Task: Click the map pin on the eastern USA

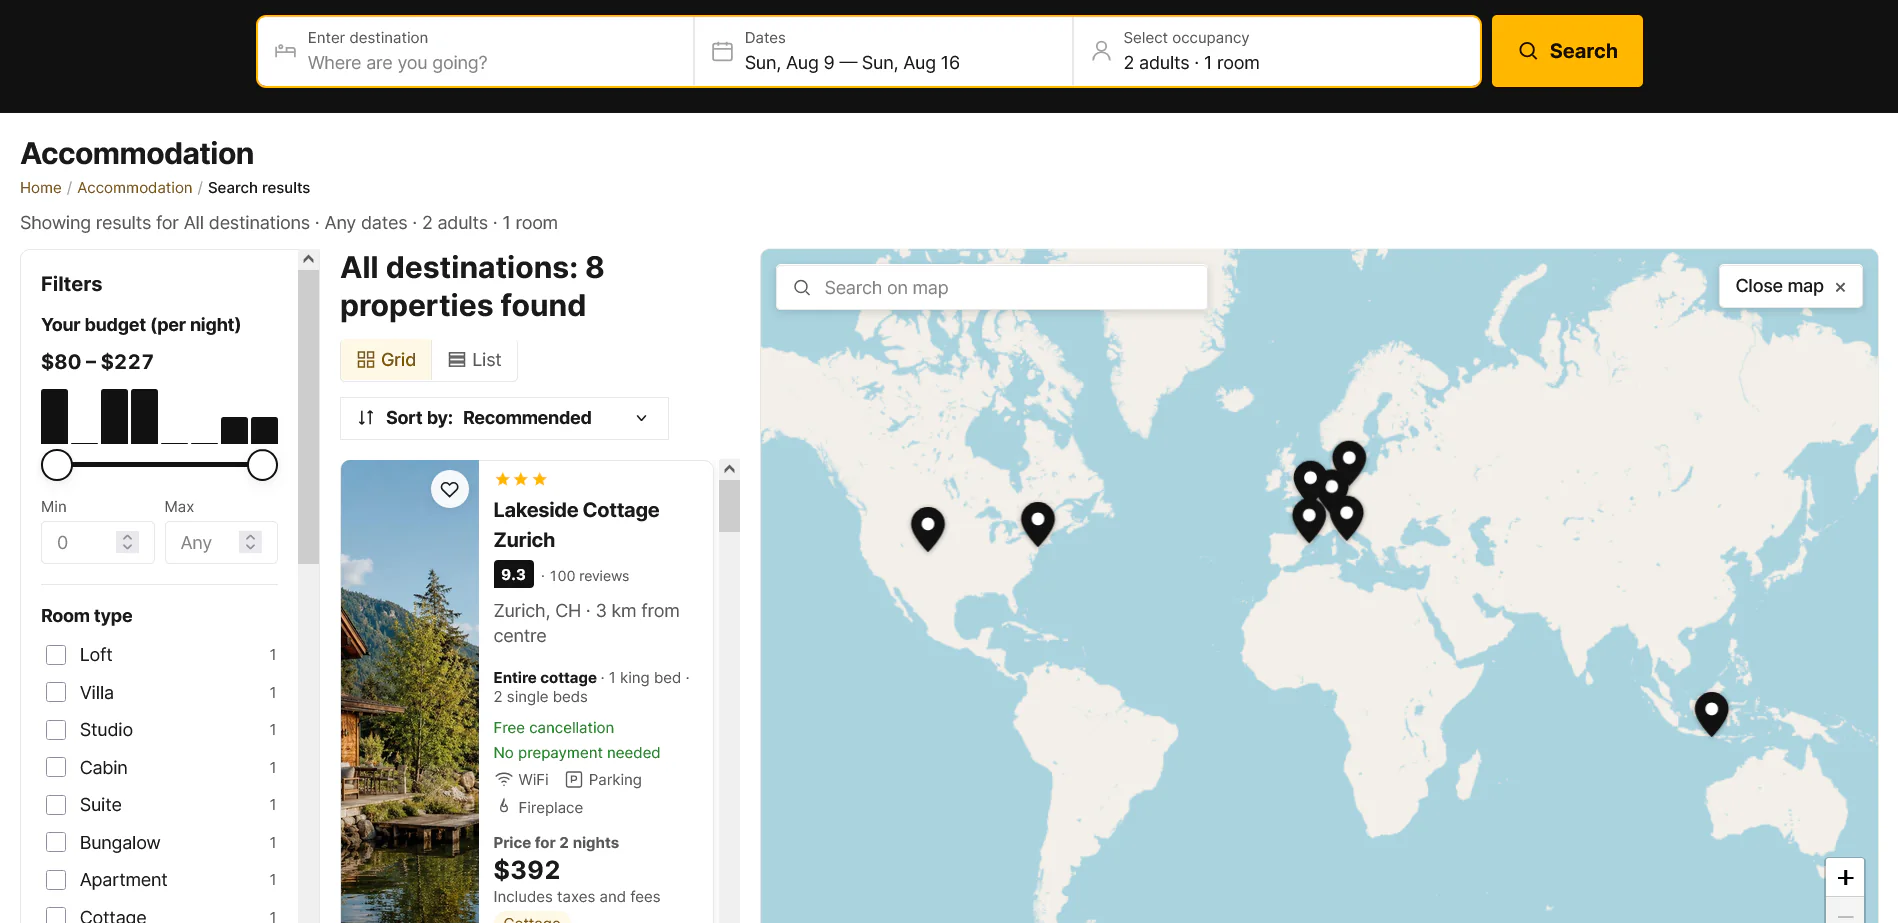Action: [x=1038, y=523]
